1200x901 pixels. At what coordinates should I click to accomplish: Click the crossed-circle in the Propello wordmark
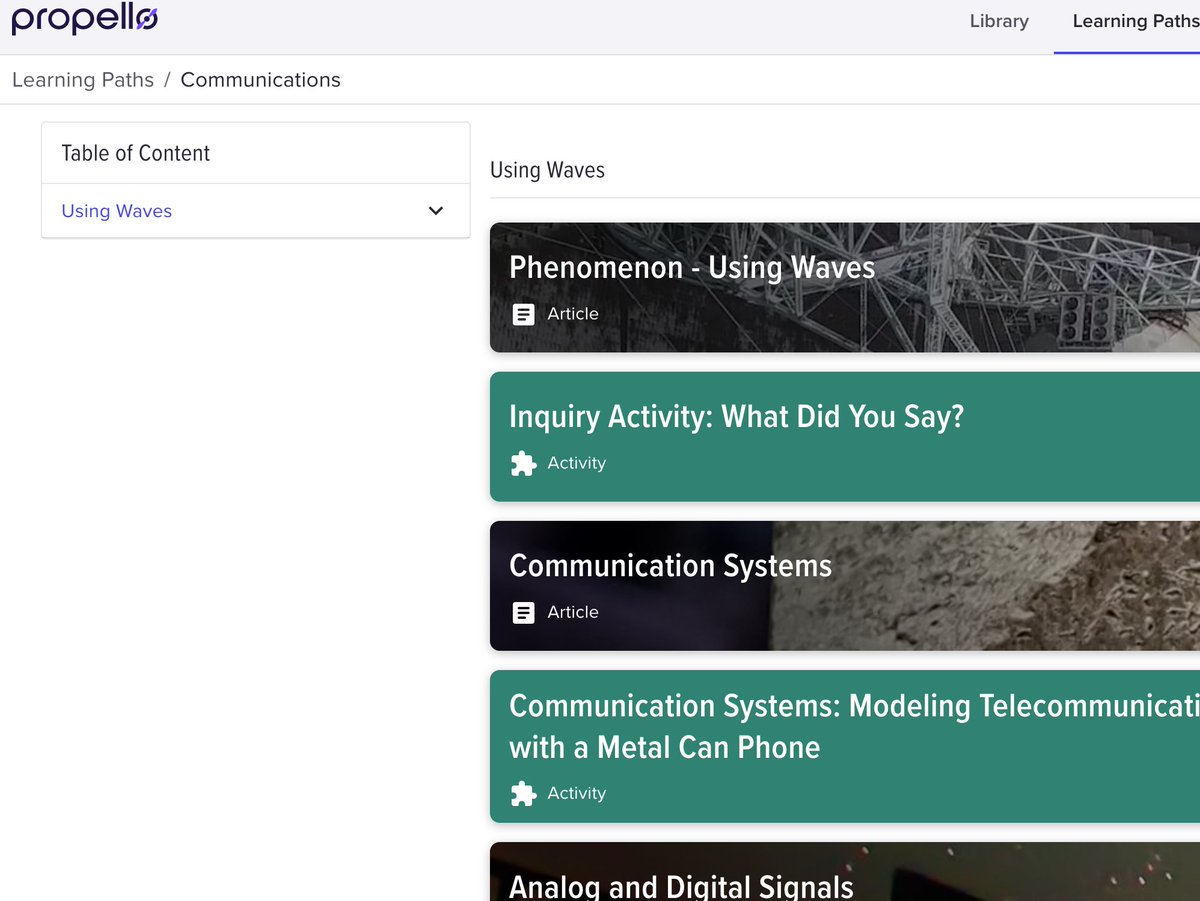pyautogui.click(x=148, y=19)
